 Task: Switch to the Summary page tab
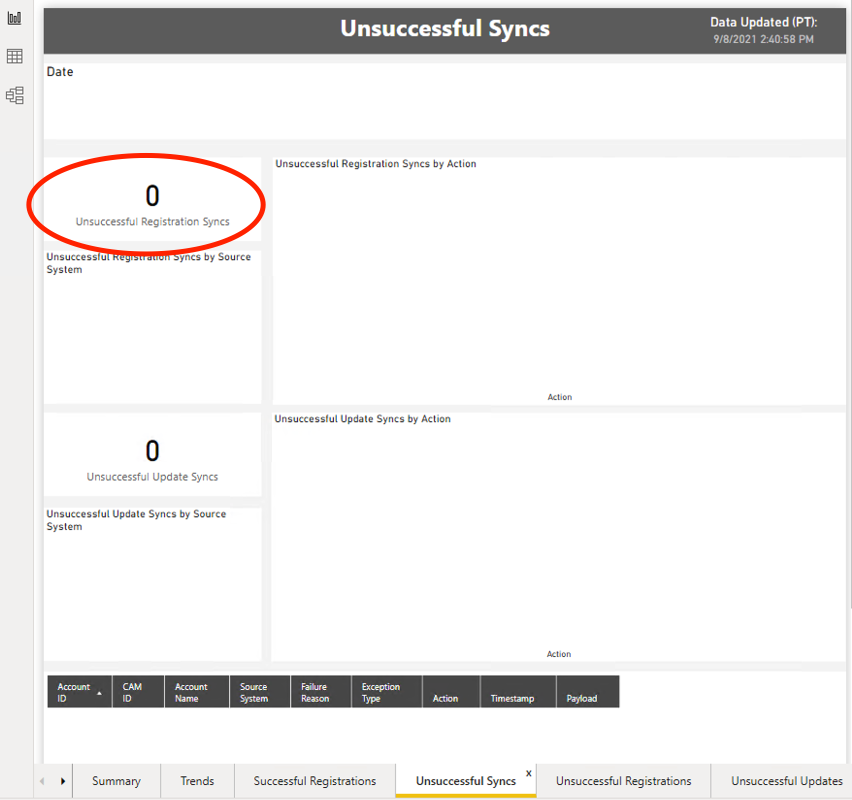coord(116,781)
